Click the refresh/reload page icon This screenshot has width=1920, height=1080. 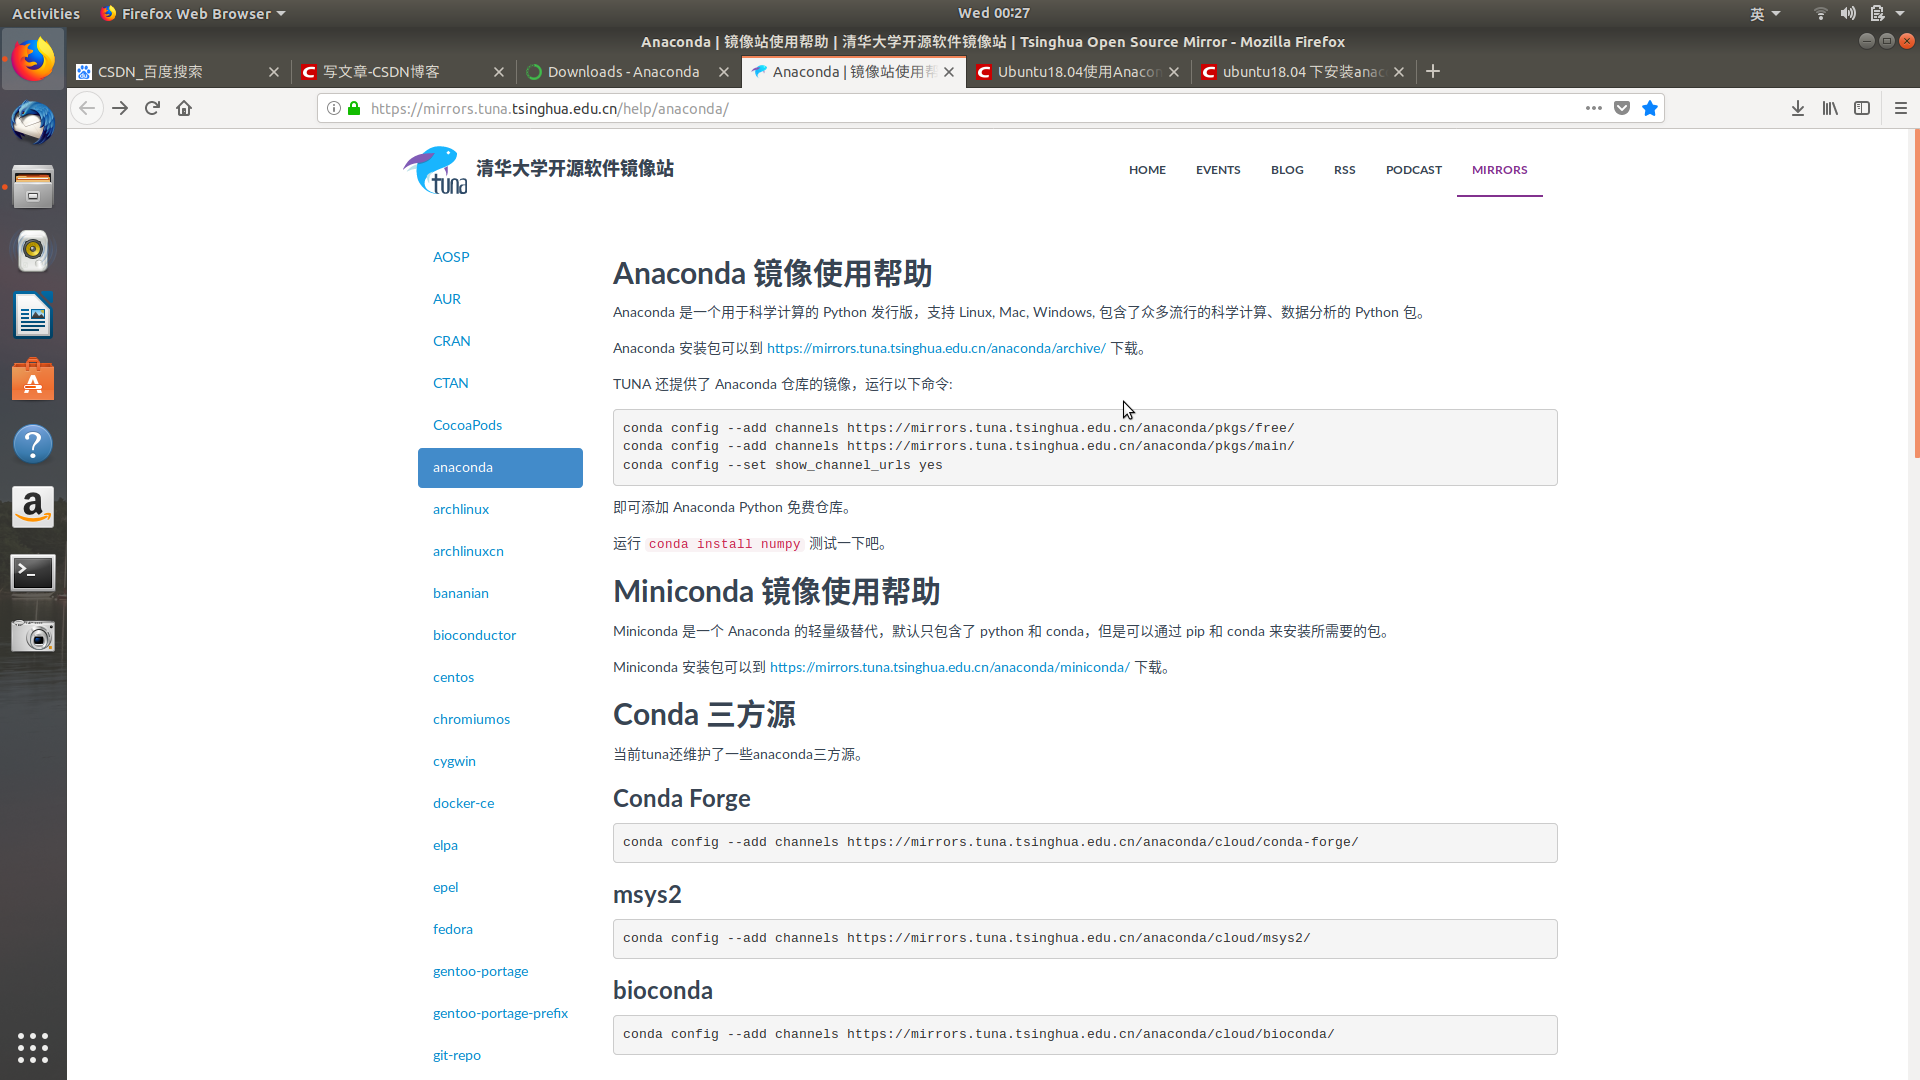tap(152, 108)
